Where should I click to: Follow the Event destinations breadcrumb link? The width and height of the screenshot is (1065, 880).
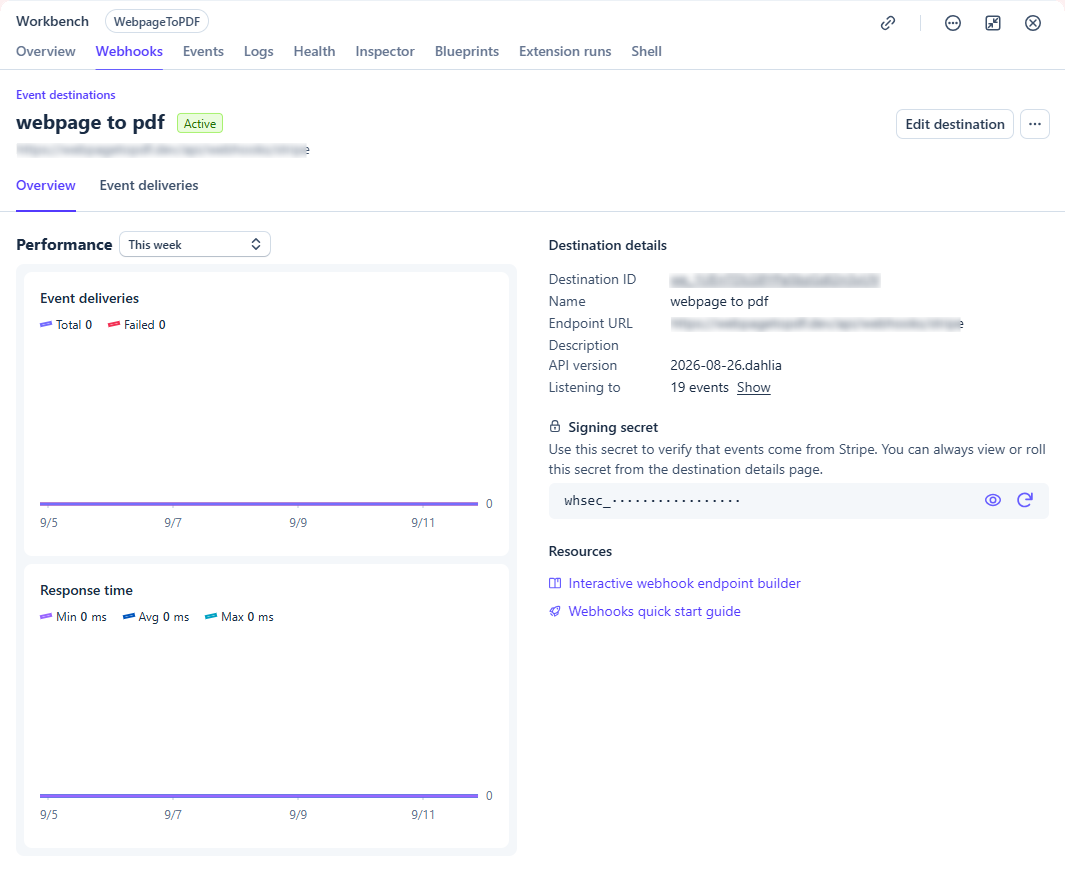pyautogui.click(x=66, y=95)
